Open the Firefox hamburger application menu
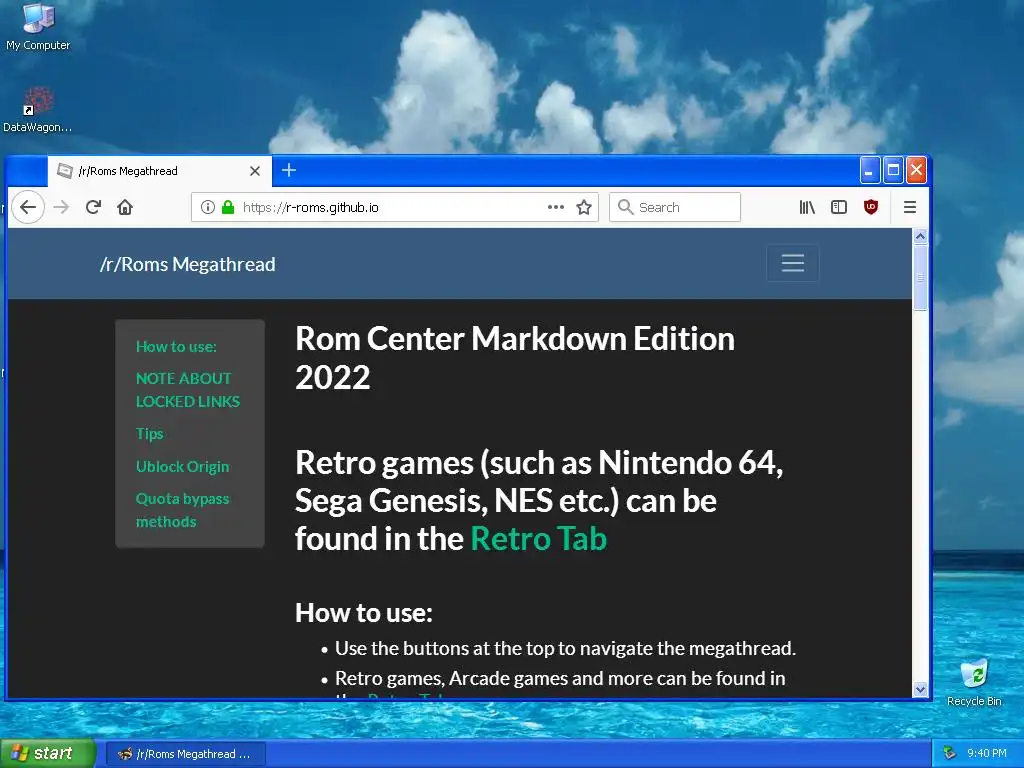1024x768 pixels. pyautogui.click(x=909, y=207)
